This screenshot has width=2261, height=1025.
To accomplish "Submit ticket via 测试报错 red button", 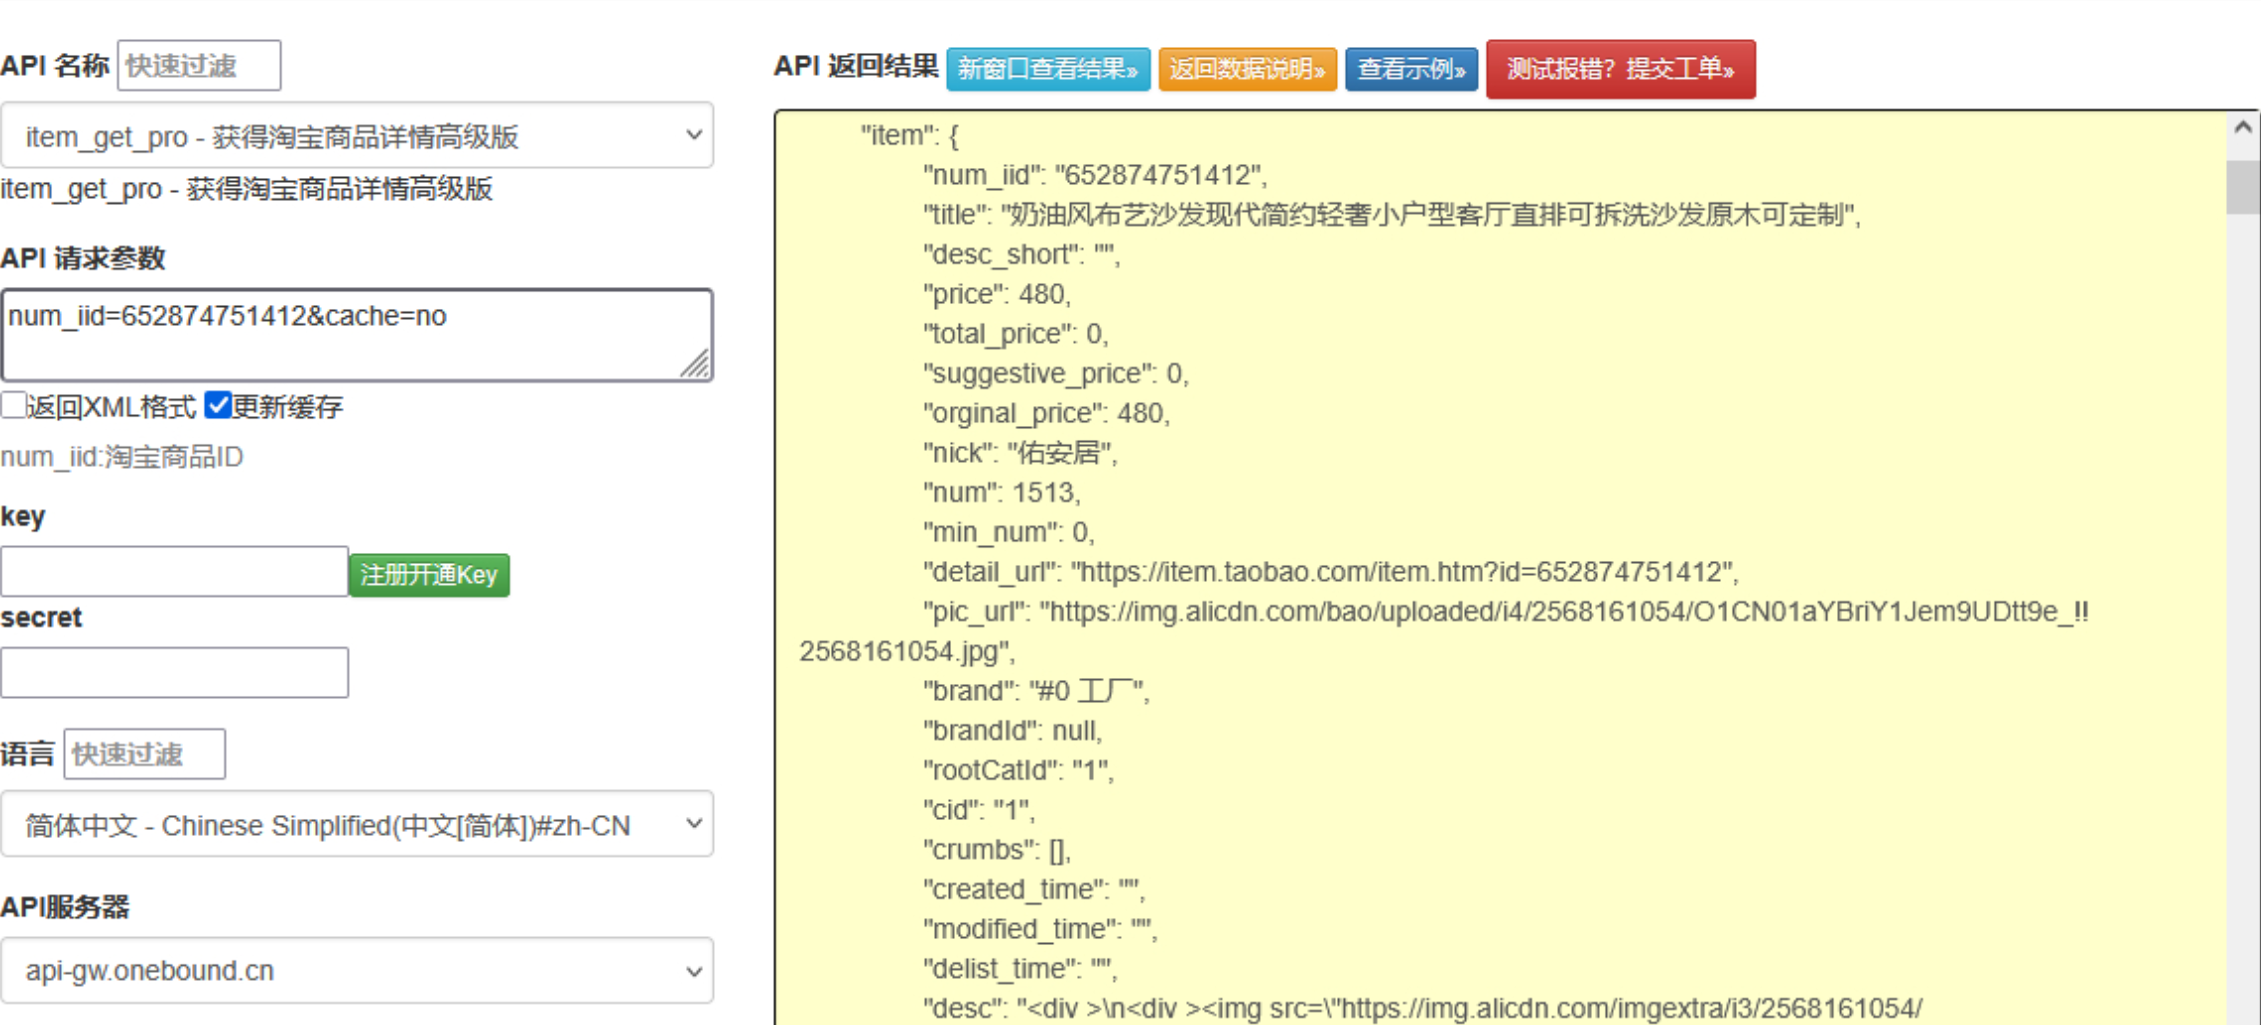I will click(1620, 69).
